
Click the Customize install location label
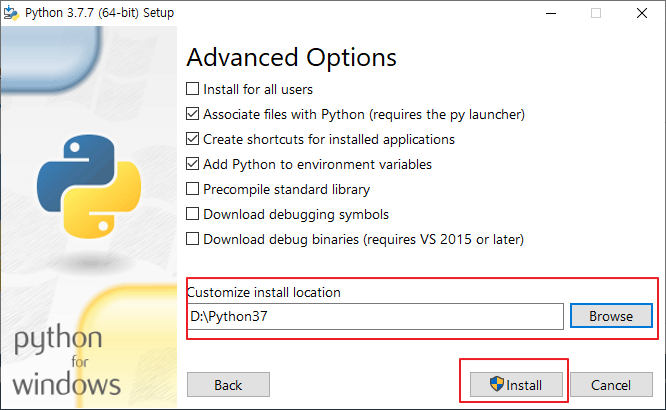pos(264,292)
